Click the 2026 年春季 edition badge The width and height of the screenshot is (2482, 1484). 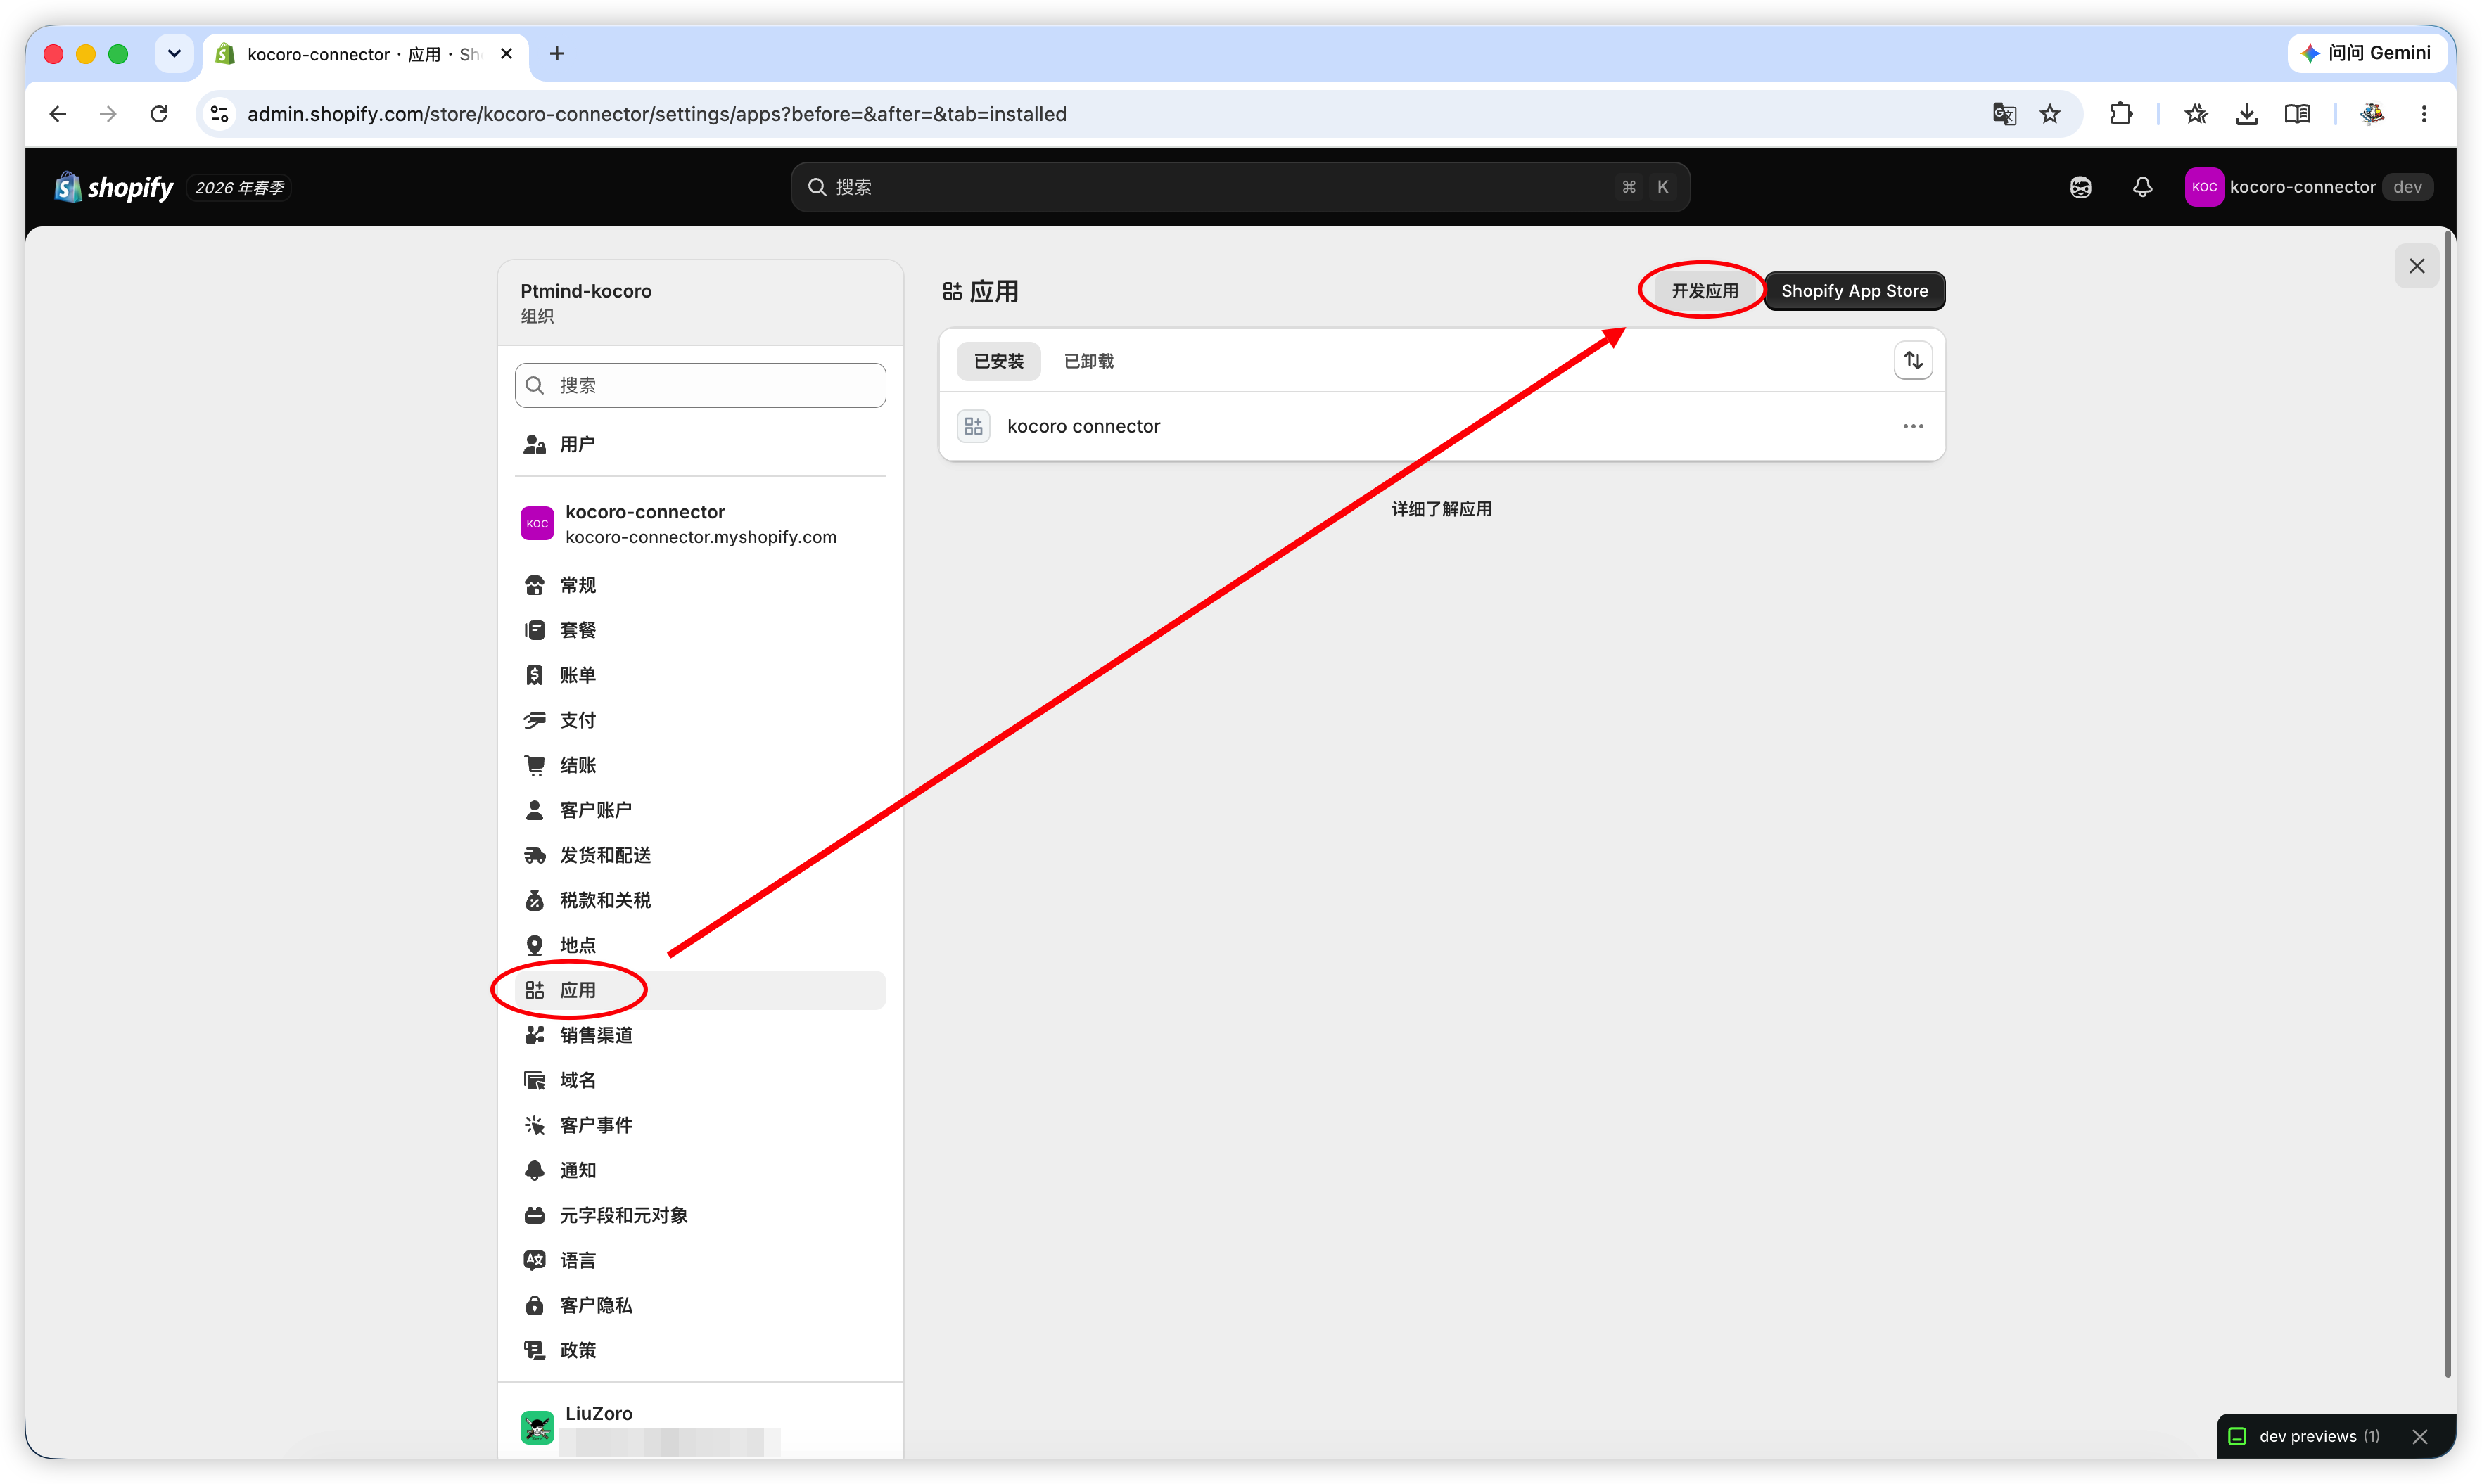coord(239,187)
